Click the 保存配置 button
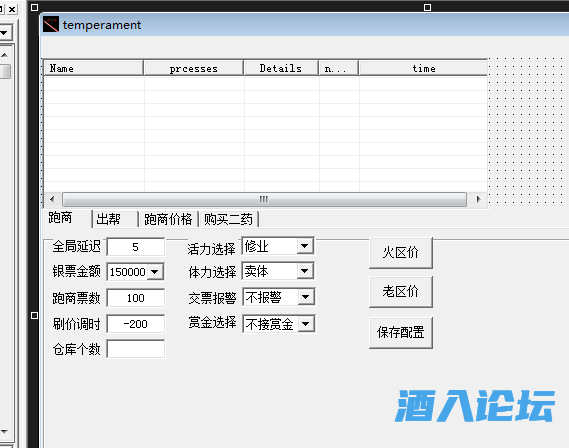 401,333
